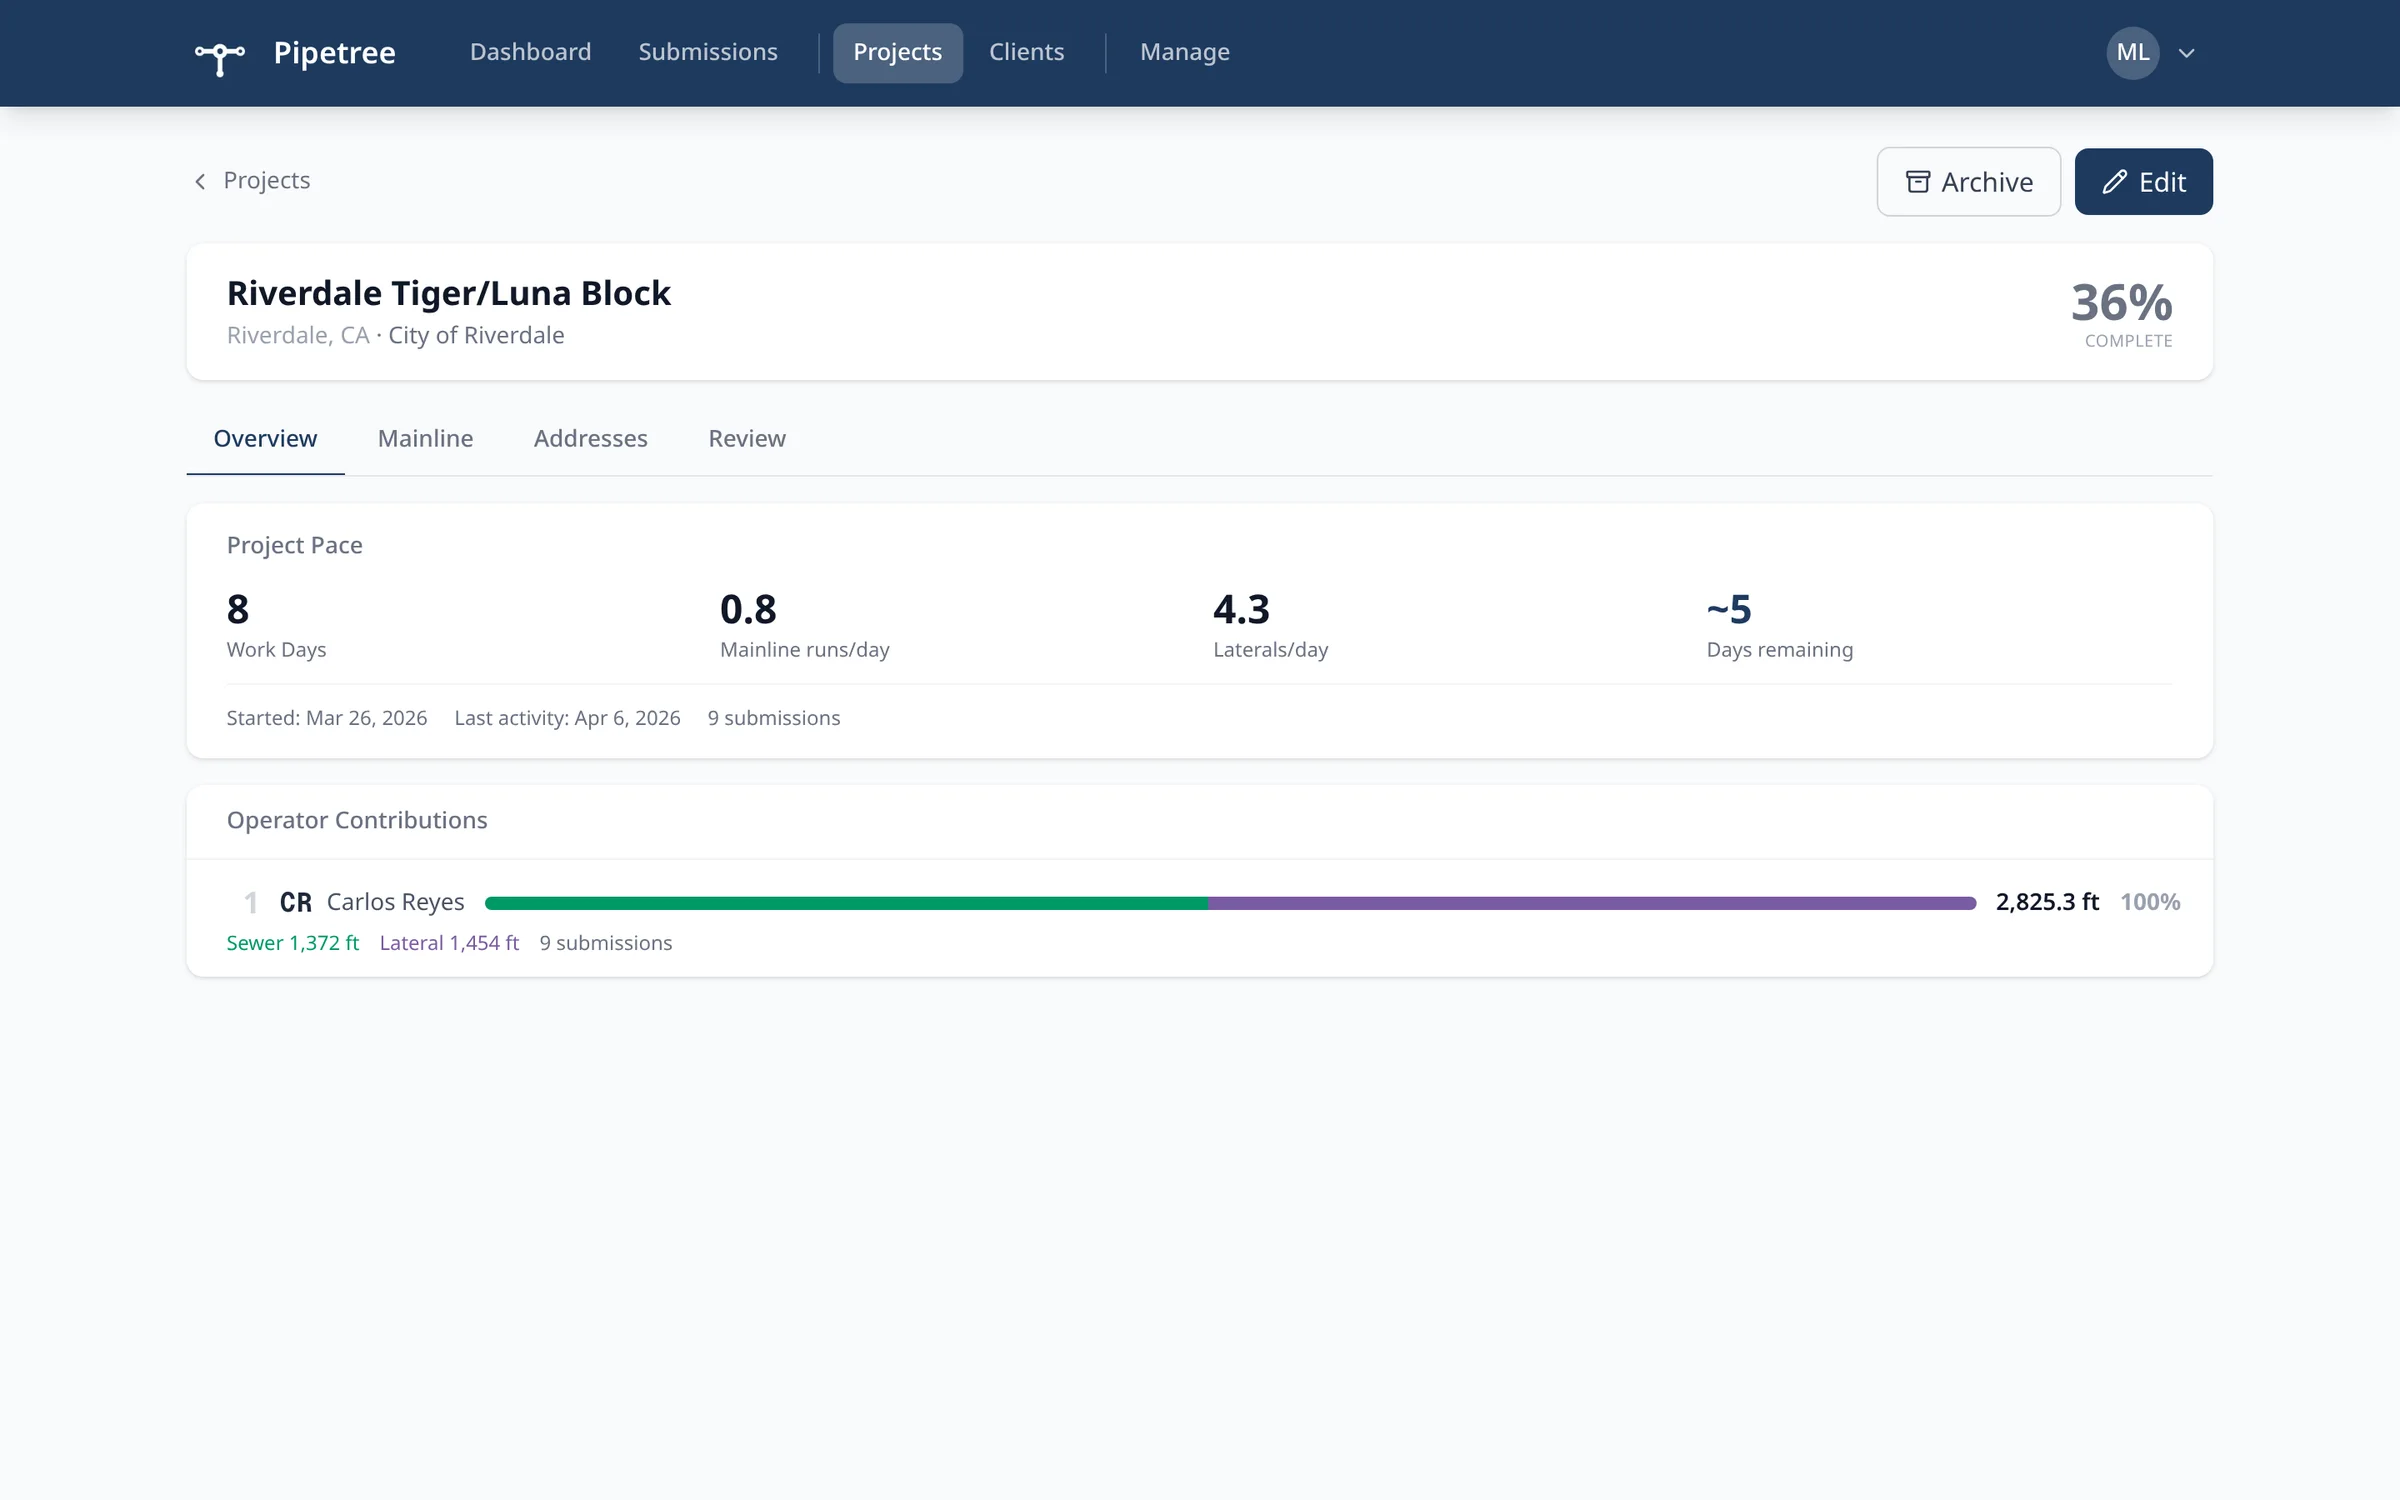Click the '0.8' Mainline runs/day stat
Image resolution: width=2400 pixels, height=1500 pixels.
coord(748,609)
